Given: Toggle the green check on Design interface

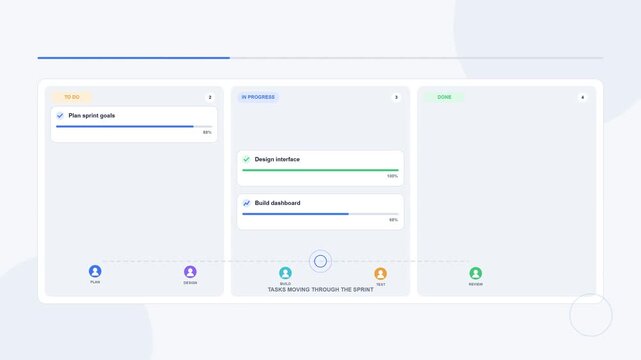Looking at the screenshot, I should 247,159.
